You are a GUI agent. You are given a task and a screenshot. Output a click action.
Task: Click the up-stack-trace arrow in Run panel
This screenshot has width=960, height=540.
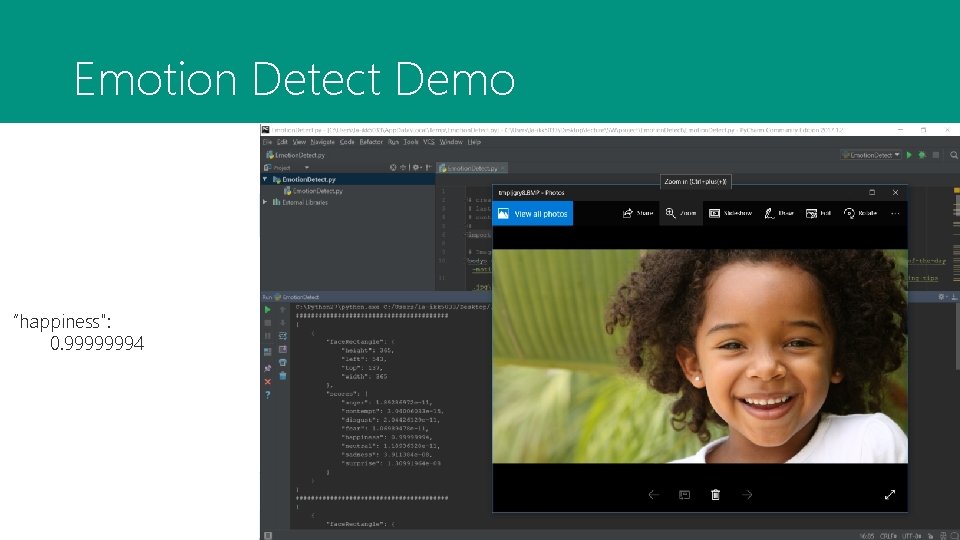(x=282, y=310)
